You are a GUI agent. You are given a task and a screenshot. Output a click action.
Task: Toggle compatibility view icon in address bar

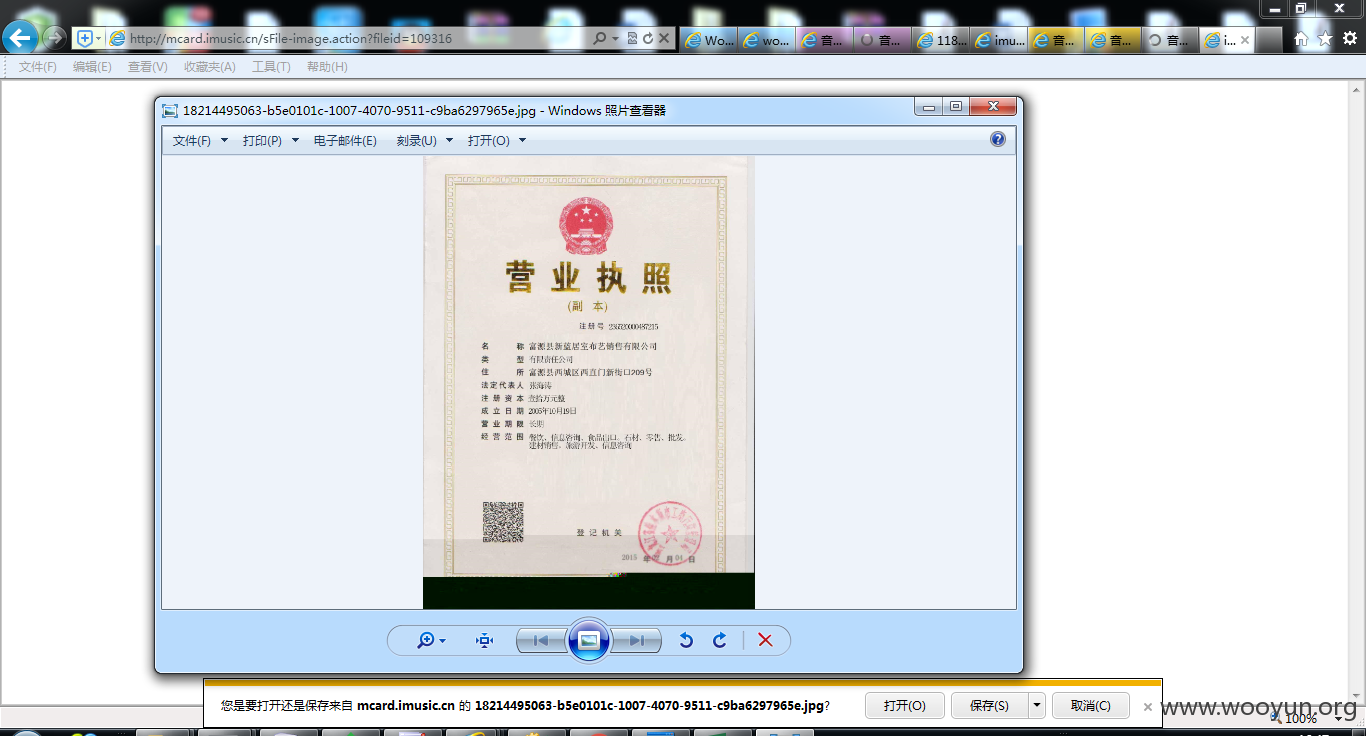coord(632,38)
